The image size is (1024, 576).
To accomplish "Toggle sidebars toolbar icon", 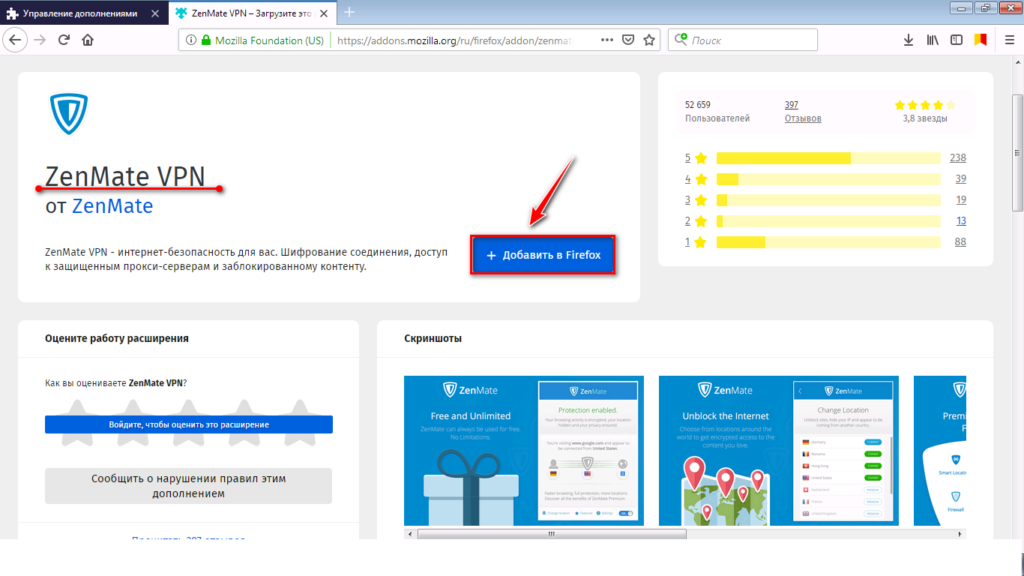I will pyautogui.click(x=956, y=40).
